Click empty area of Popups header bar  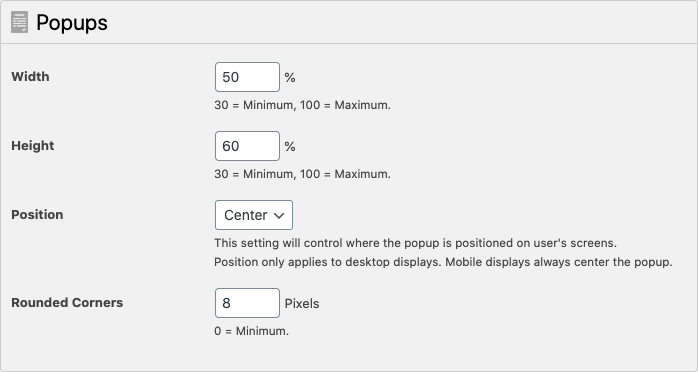401,22
